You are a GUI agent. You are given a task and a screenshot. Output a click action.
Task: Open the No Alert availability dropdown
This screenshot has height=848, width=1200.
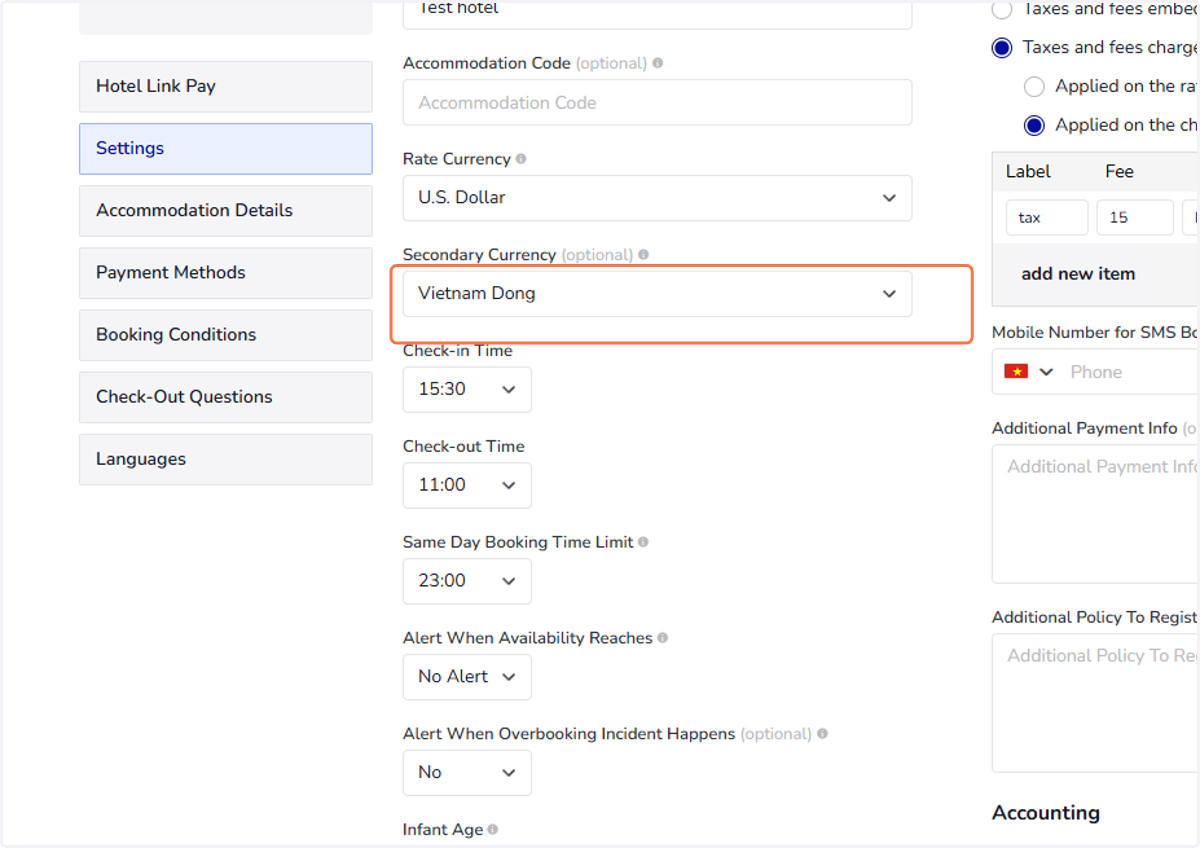(467, 677)
